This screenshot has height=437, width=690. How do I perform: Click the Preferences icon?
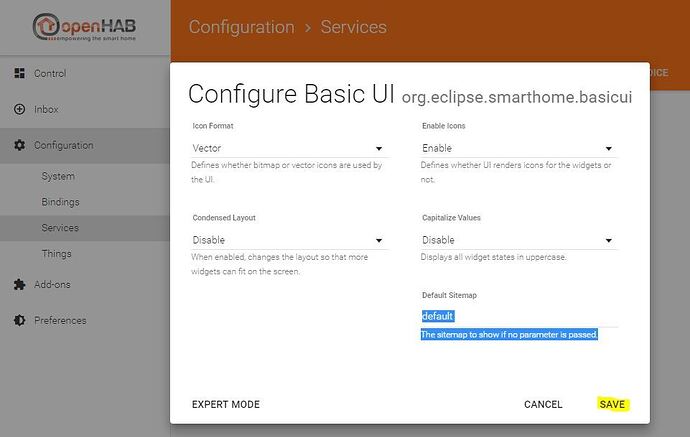tap(19, 321)
